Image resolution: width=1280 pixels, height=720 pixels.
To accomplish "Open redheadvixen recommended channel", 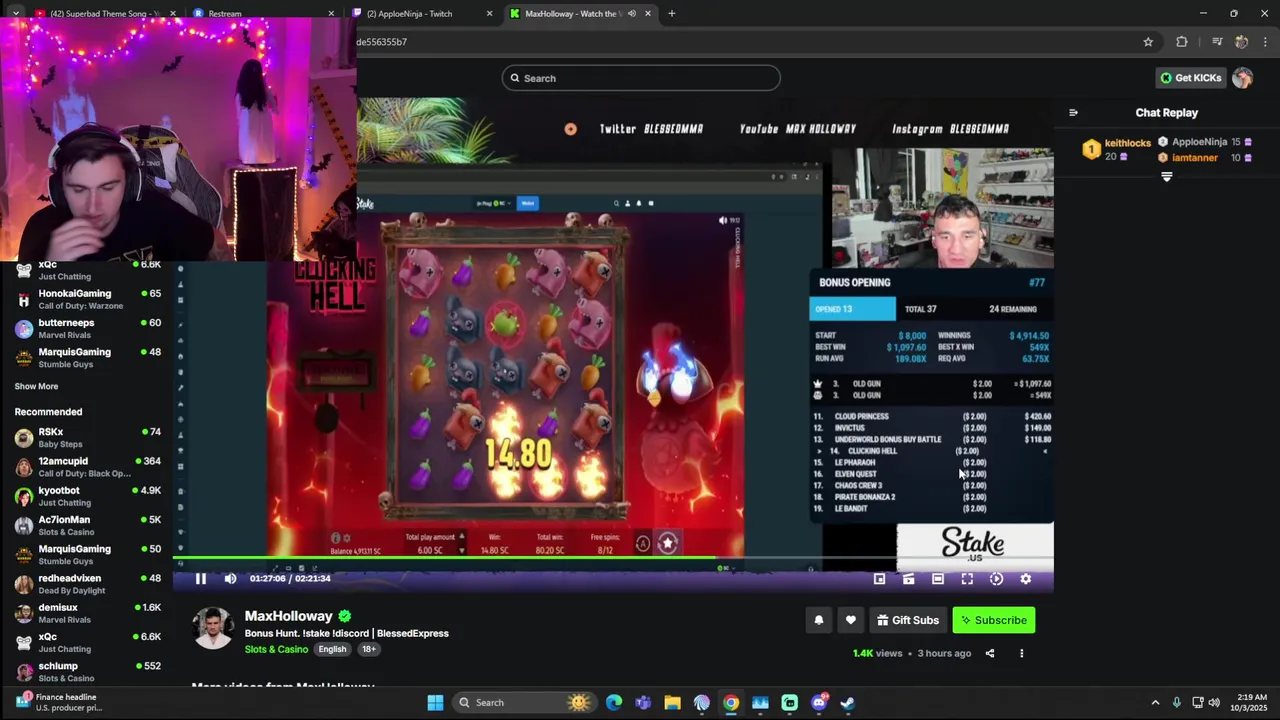I will coord(87,584).
